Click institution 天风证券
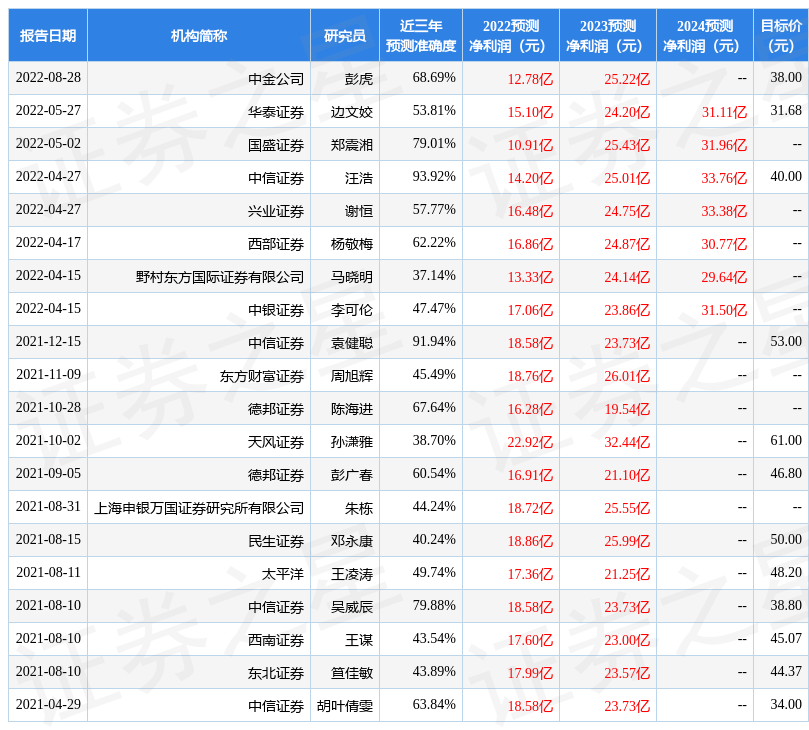This screenshot has width=809, height=730. [x=276, y=442]
